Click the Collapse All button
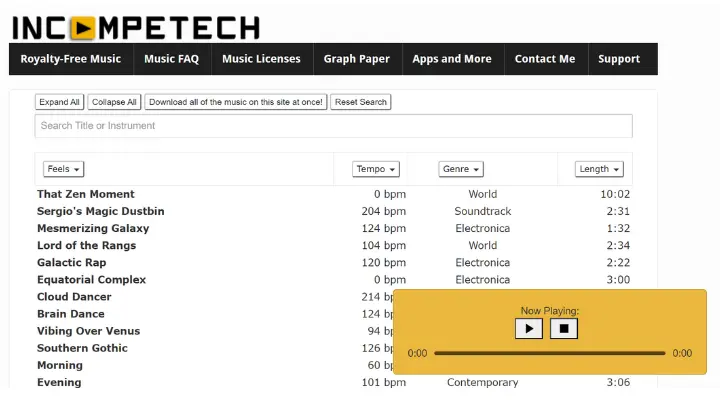Image resolution: width=720 pixels, height=400 pixels. 114,102
